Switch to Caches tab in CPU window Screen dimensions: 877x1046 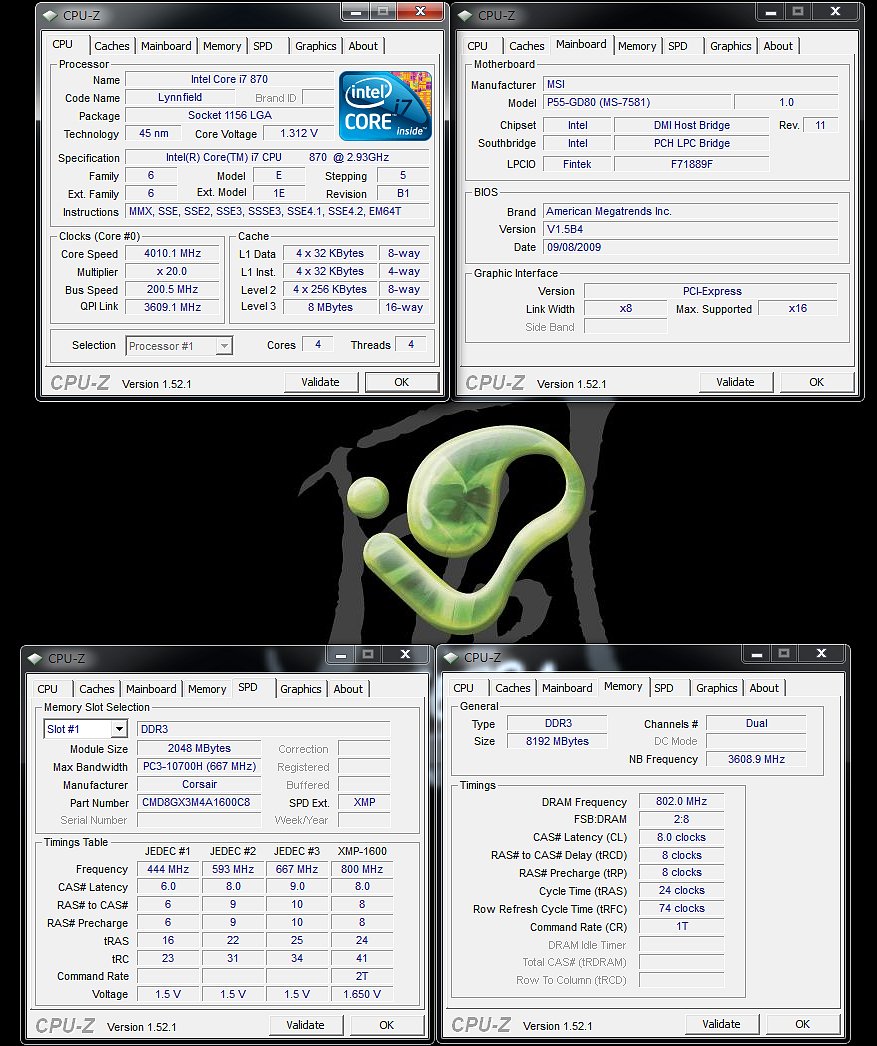(111, 46)
